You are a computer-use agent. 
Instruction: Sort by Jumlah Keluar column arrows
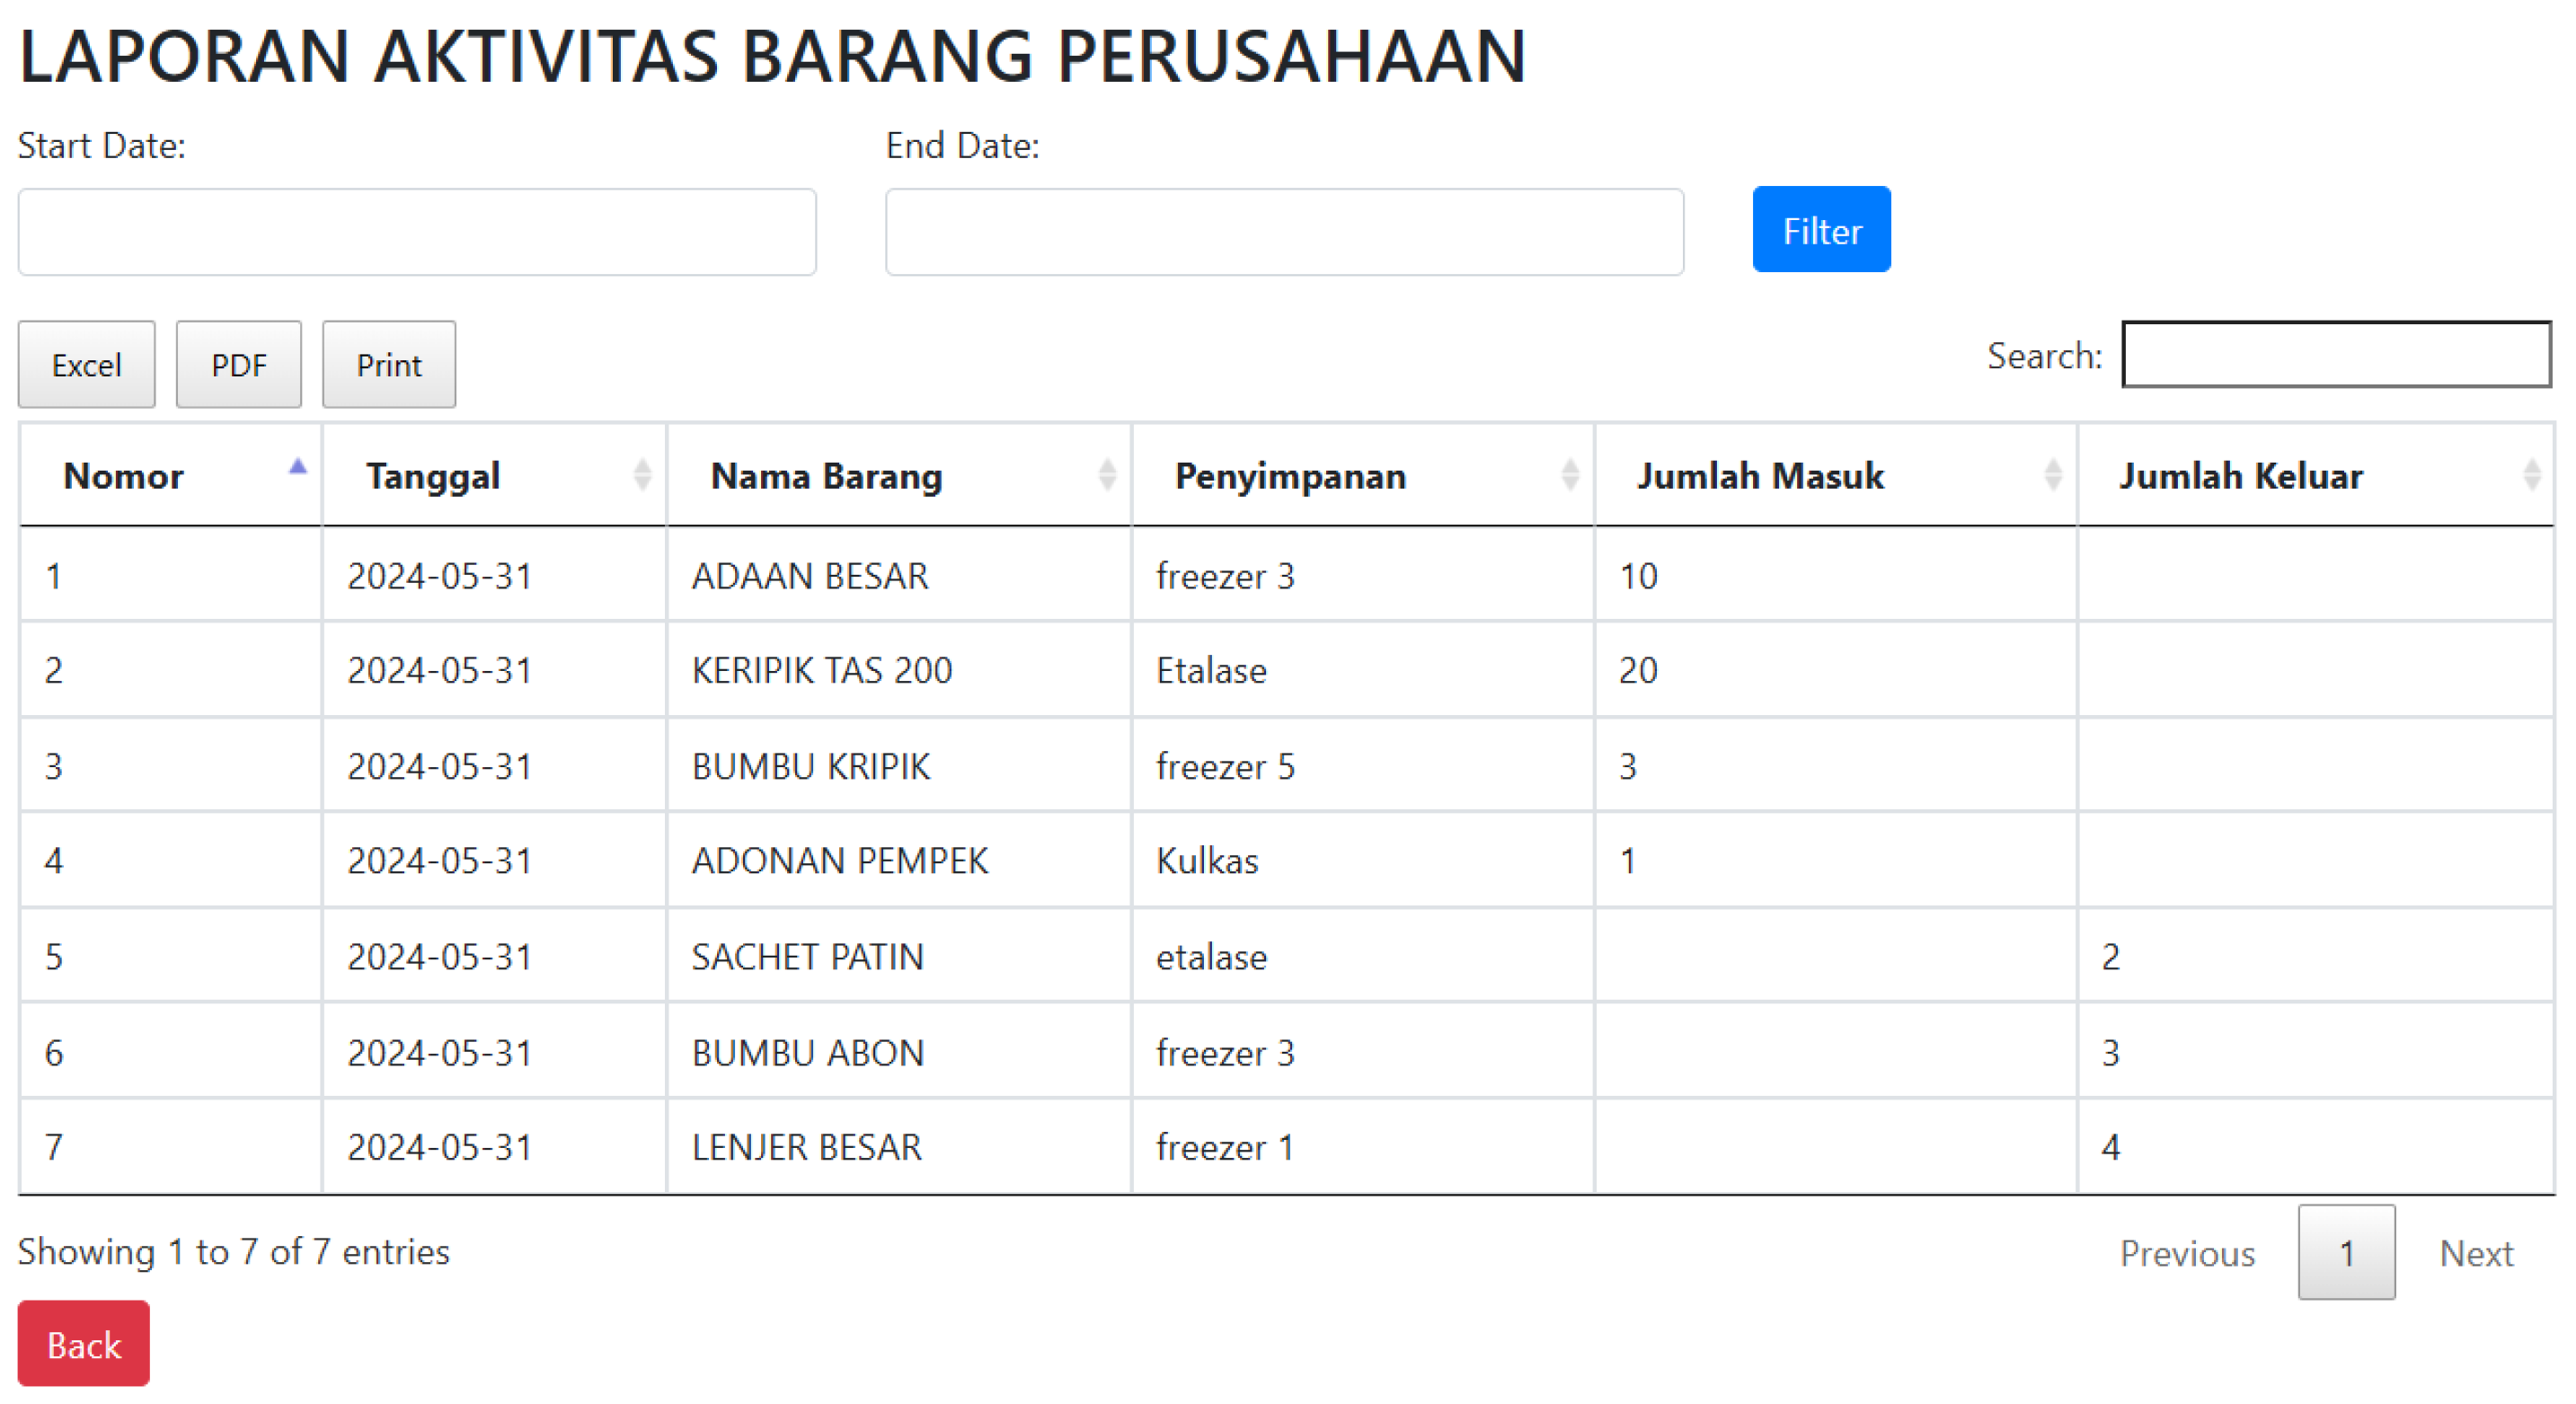pyautogui.click(x=2531, y=475)
